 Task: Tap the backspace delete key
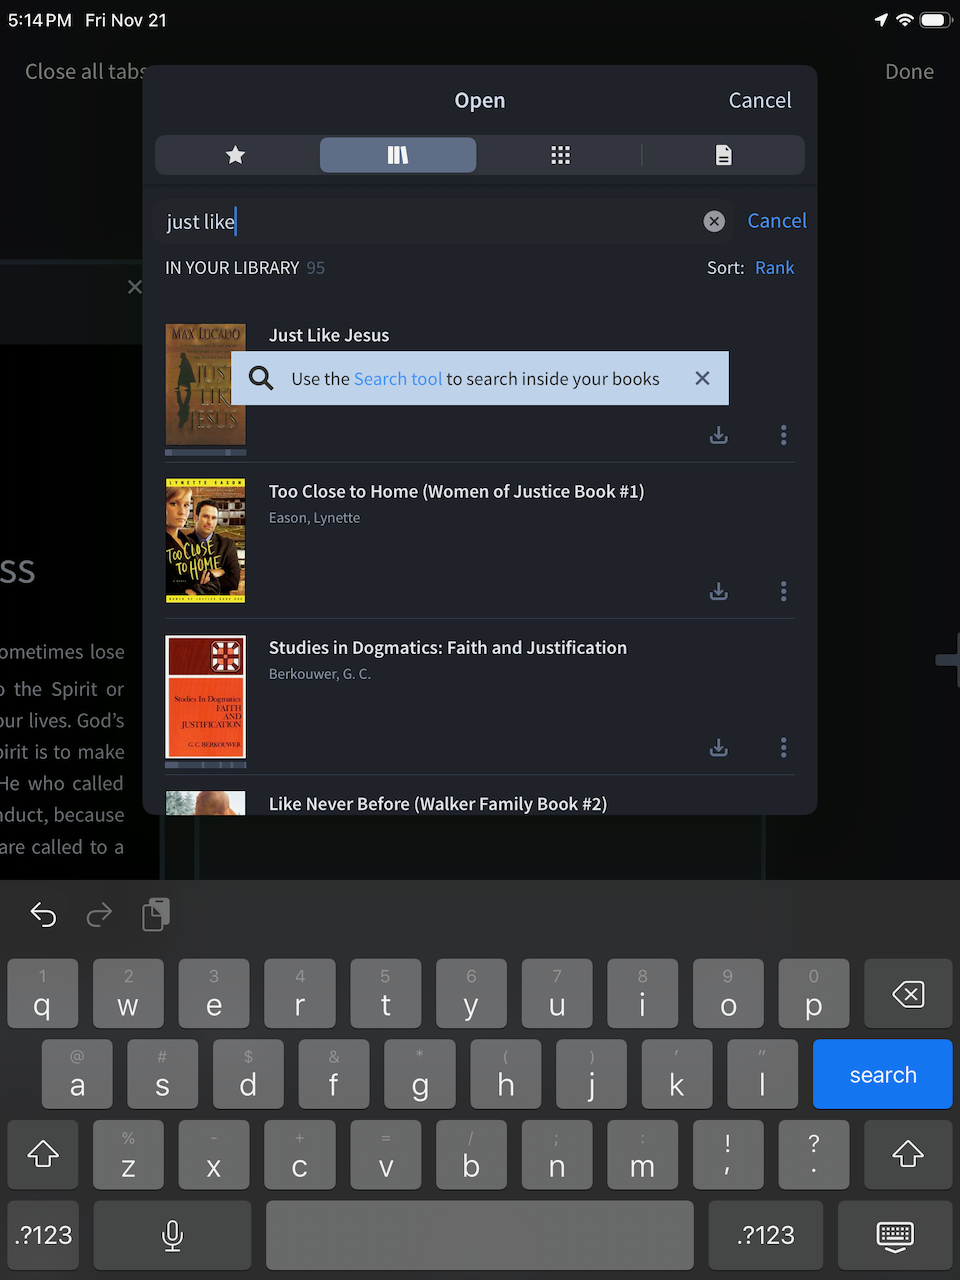tap(908, 993)
